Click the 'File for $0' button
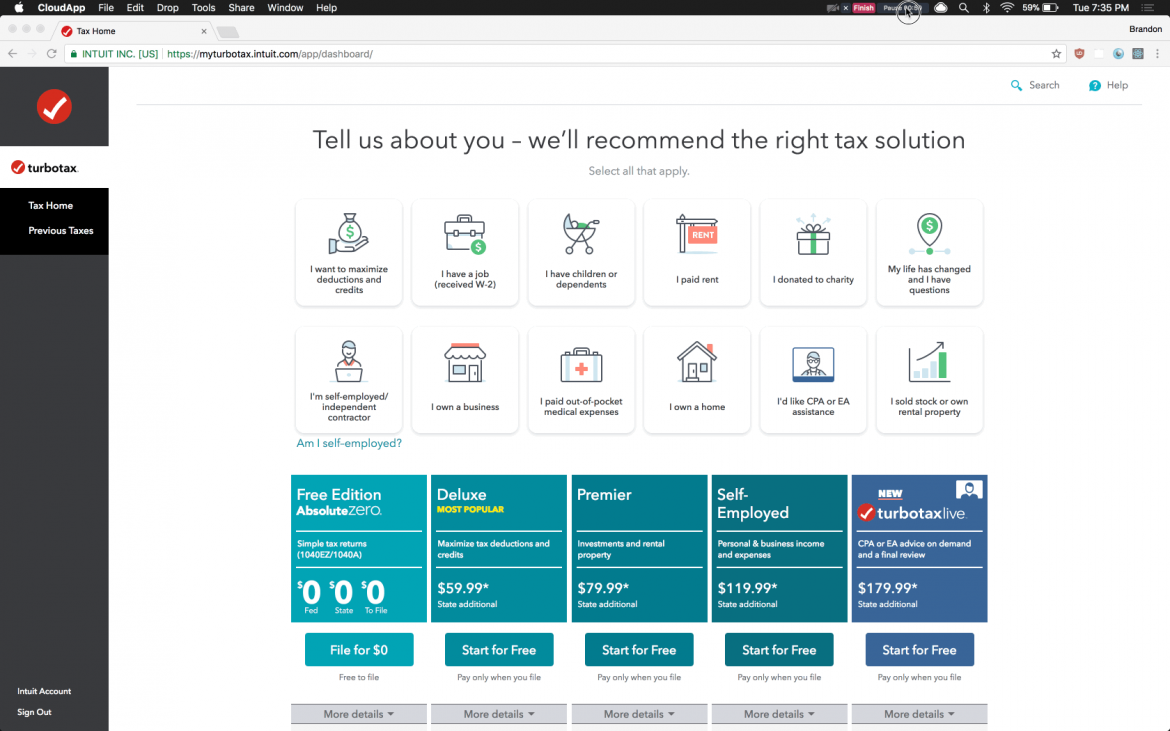The image size is (1170, 731). (x=358, y=649)
